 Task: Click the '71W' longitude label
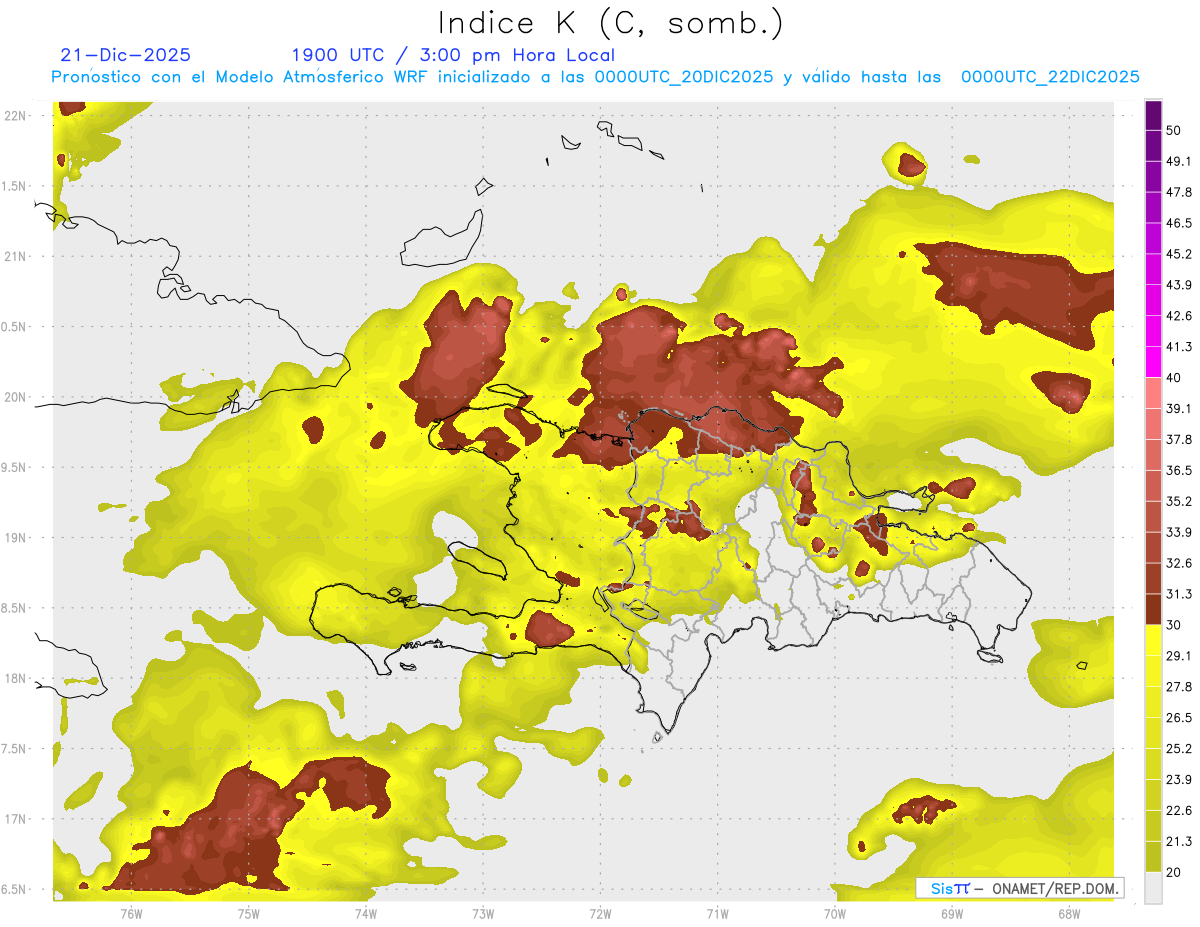[x=717, y=914]
